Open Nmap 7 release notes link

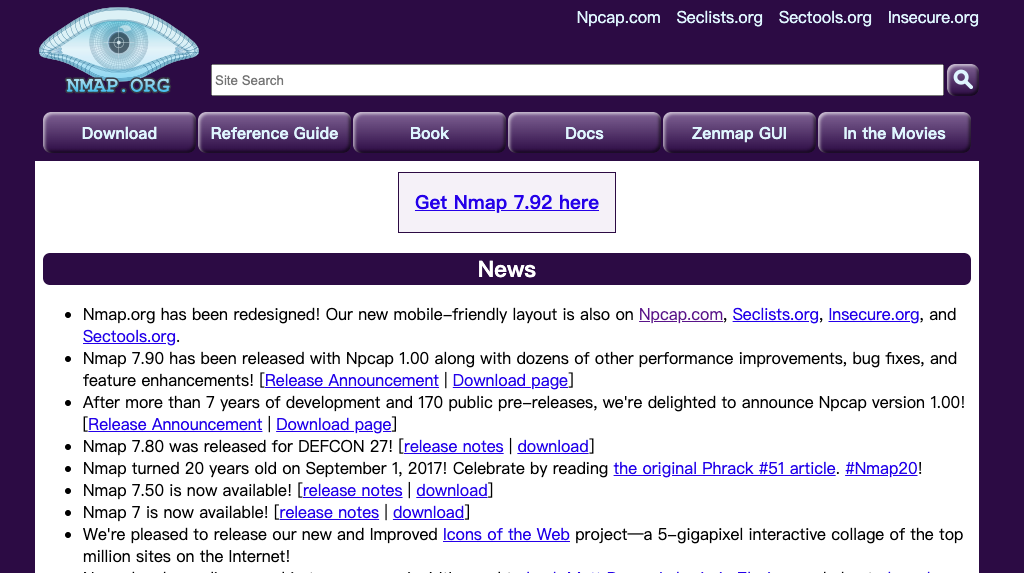pyautogui.click(x=329, y=512)
